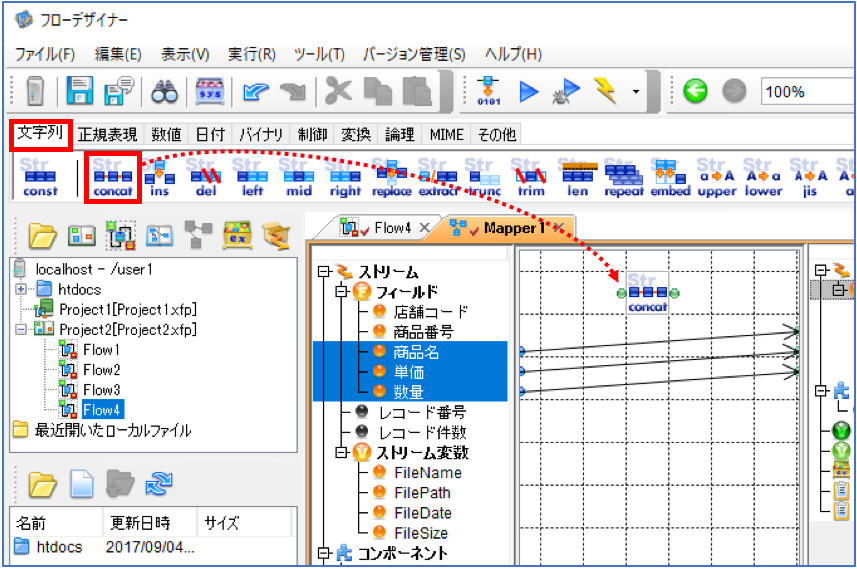Switch to the 数値 tab

(166, 134)
